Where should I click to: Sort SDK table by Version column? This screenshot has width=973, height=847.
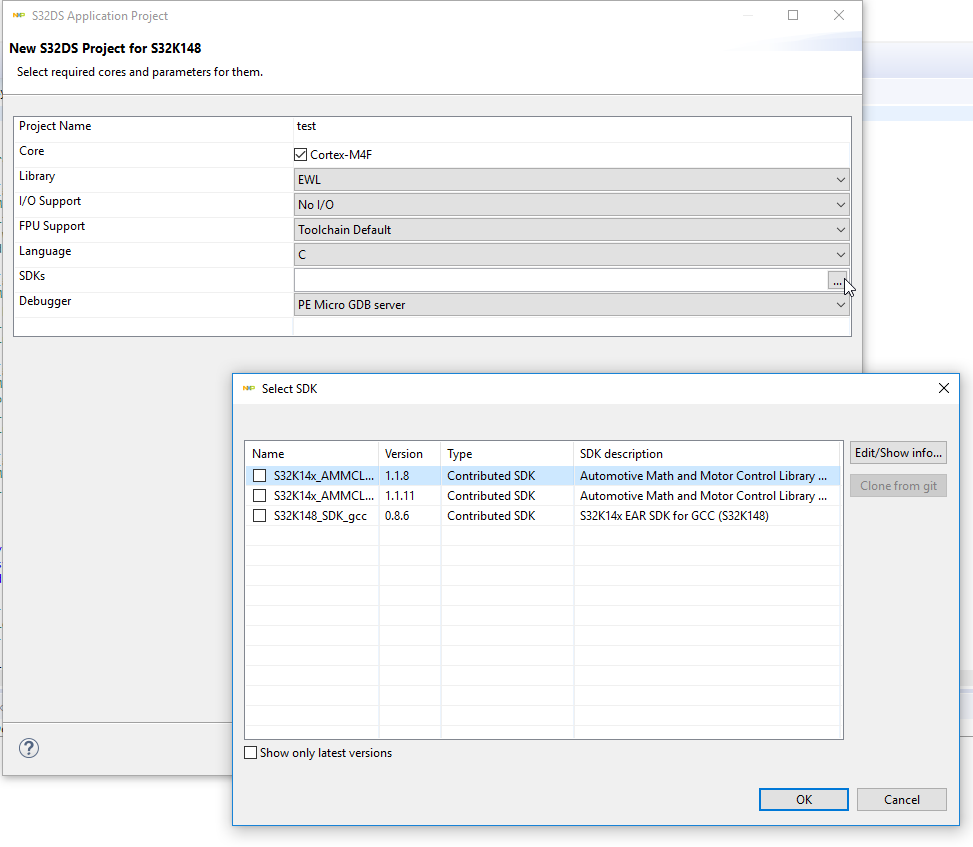410,454
